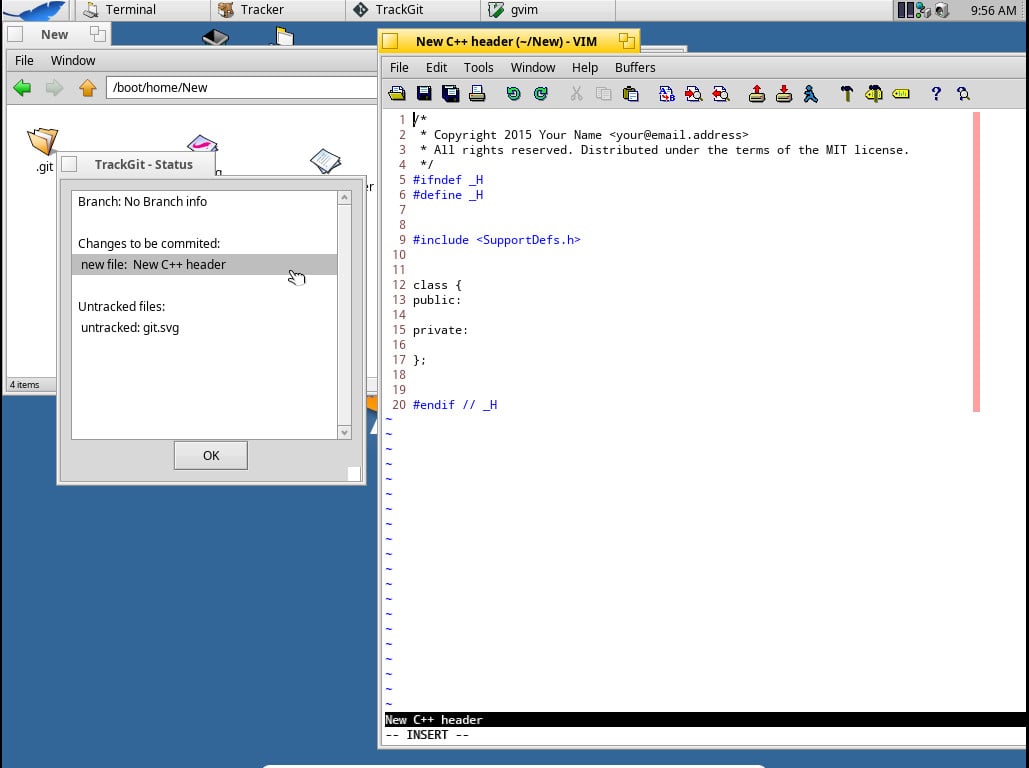Open the Tools menu in gvim
Screen dimensions: 1029x768
(478, 68)
